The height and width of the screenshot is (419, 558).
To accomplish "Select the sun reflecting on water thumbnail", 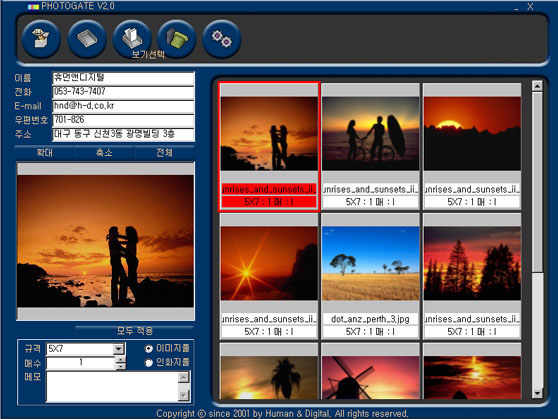I will pos(472,377).
